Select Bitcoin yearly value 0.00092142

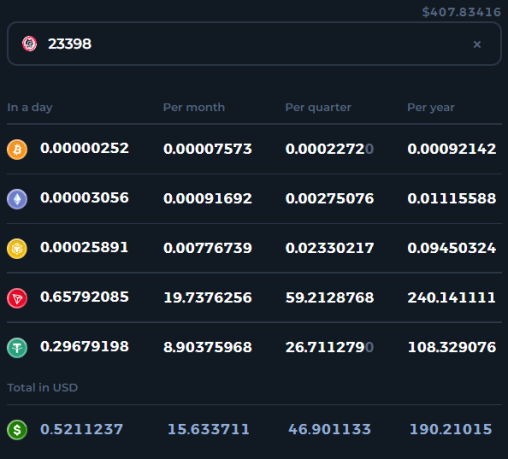click(x=452, y=149)
